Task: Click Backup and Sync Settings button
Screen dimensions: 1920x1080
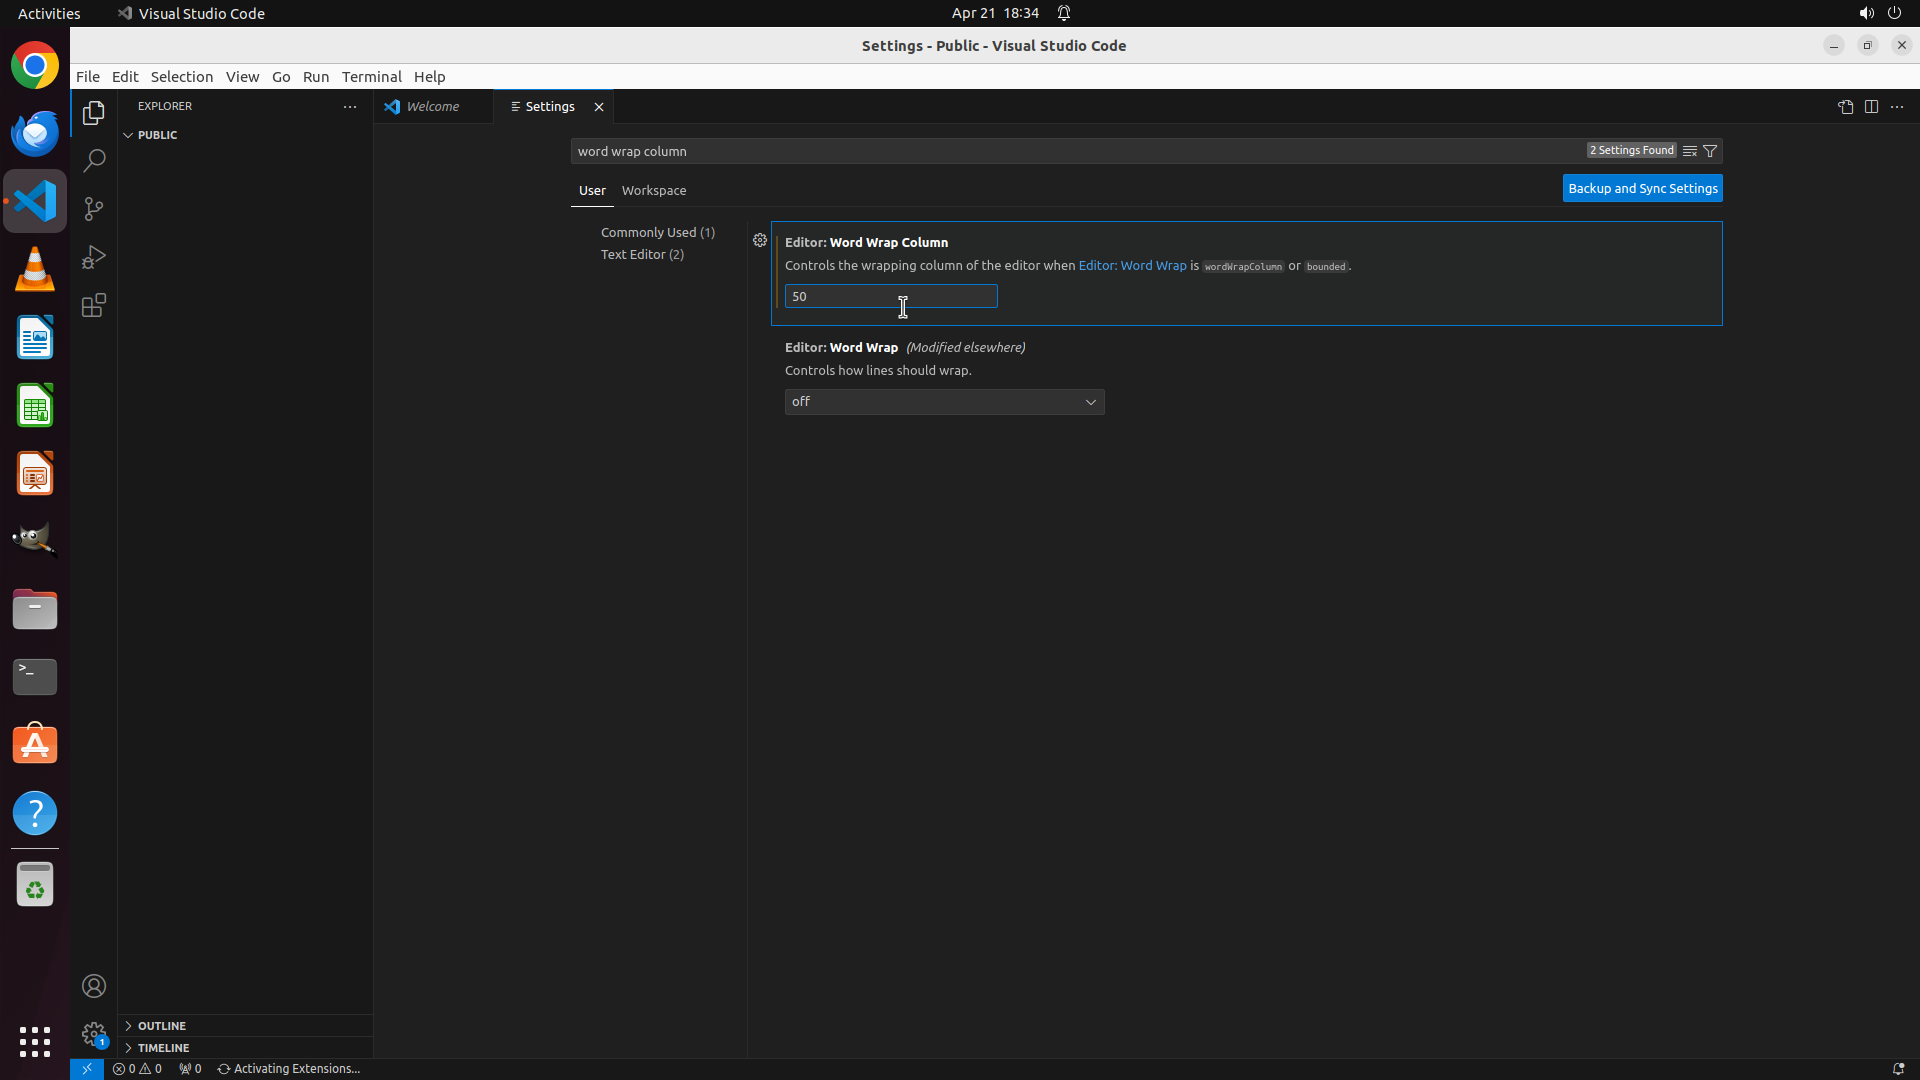Action: [x=1642, y=188]
